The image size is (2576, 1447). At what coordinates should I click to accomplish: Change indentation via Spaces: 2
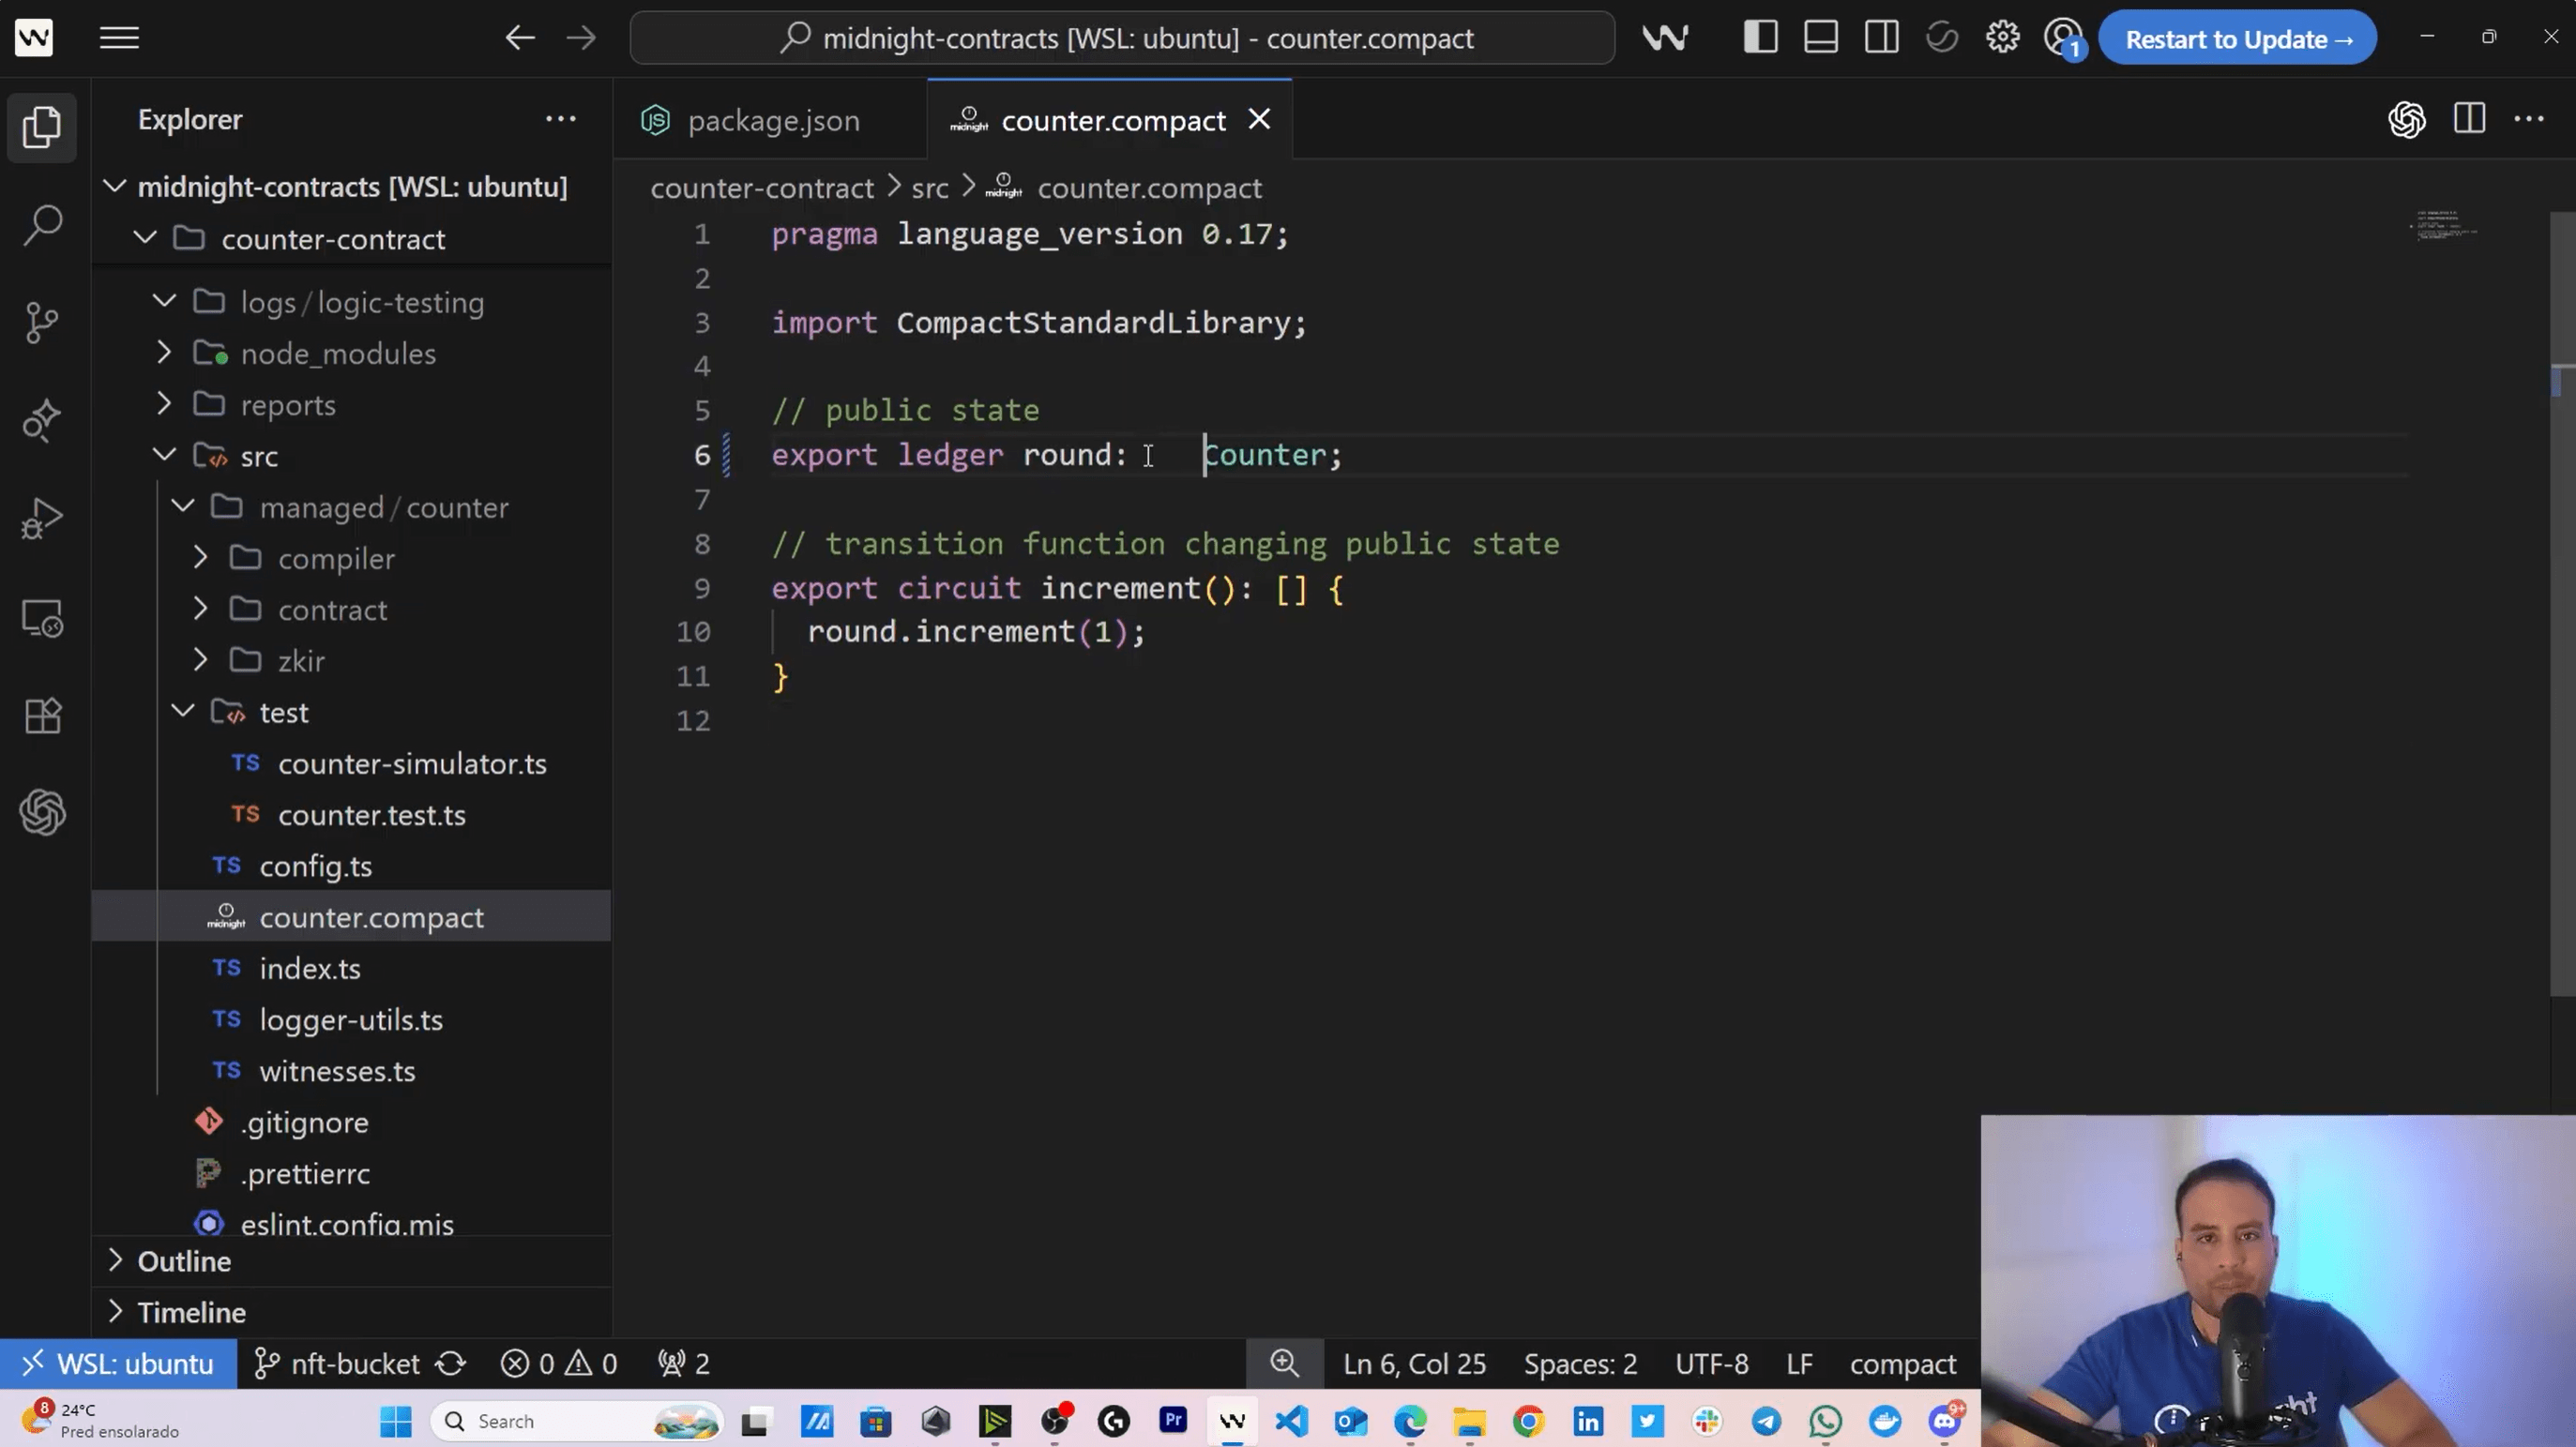click(1580, 1364)
